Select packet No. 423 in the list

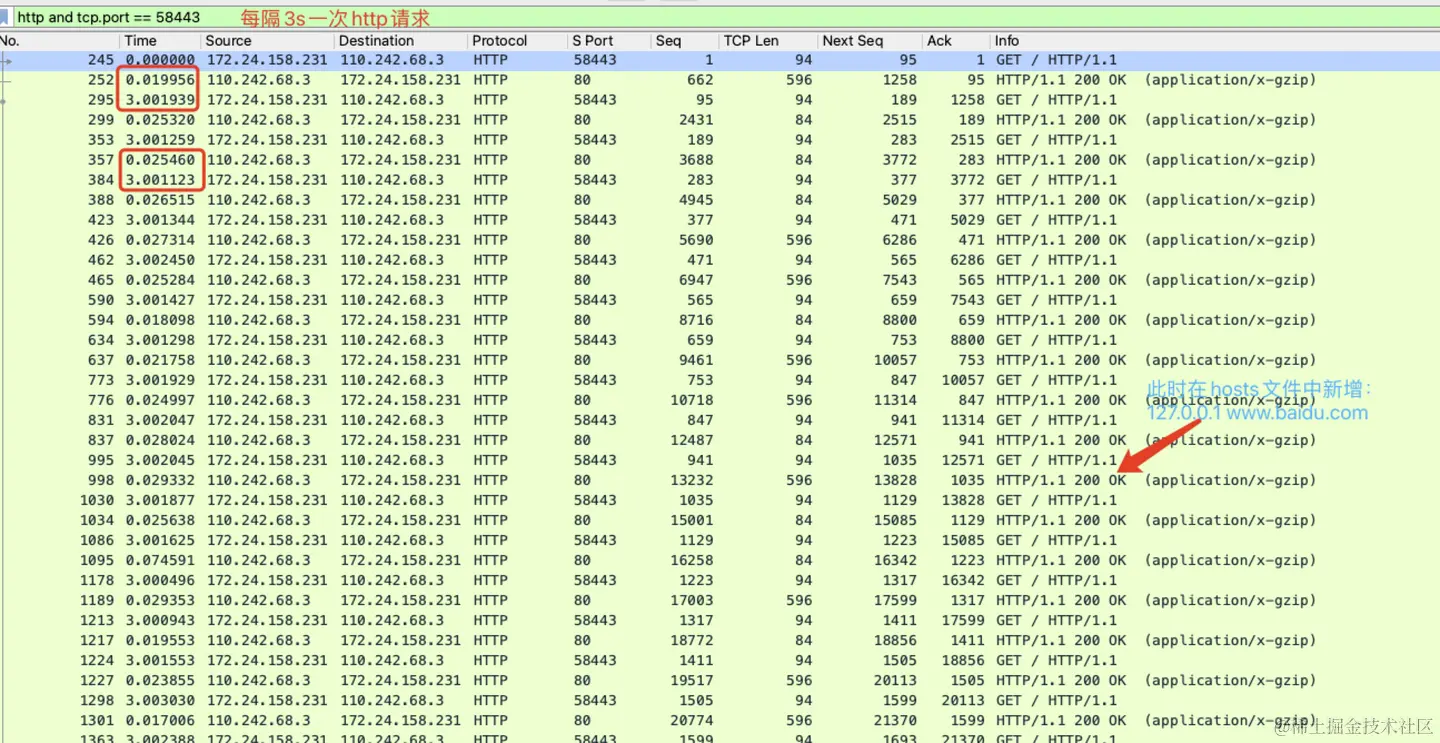click(720, 220)
